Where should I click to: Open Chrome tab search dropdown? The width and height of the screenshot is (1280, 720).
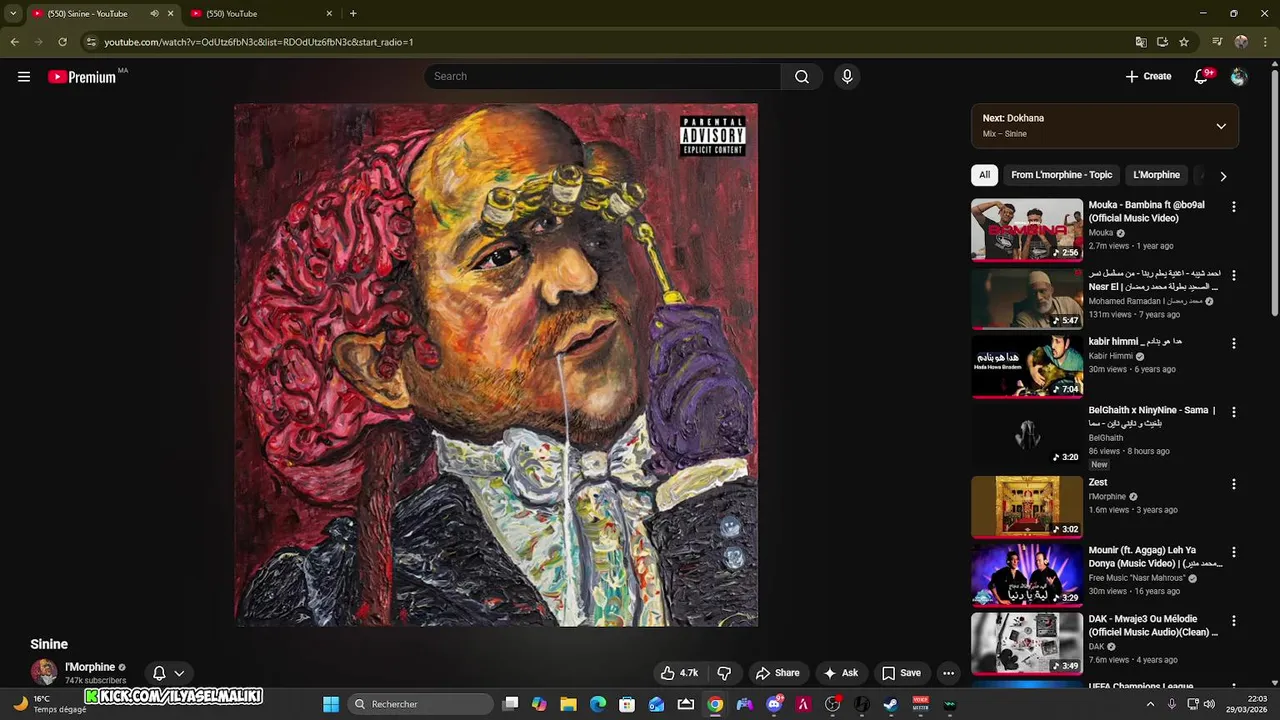[x=13, y=13]
